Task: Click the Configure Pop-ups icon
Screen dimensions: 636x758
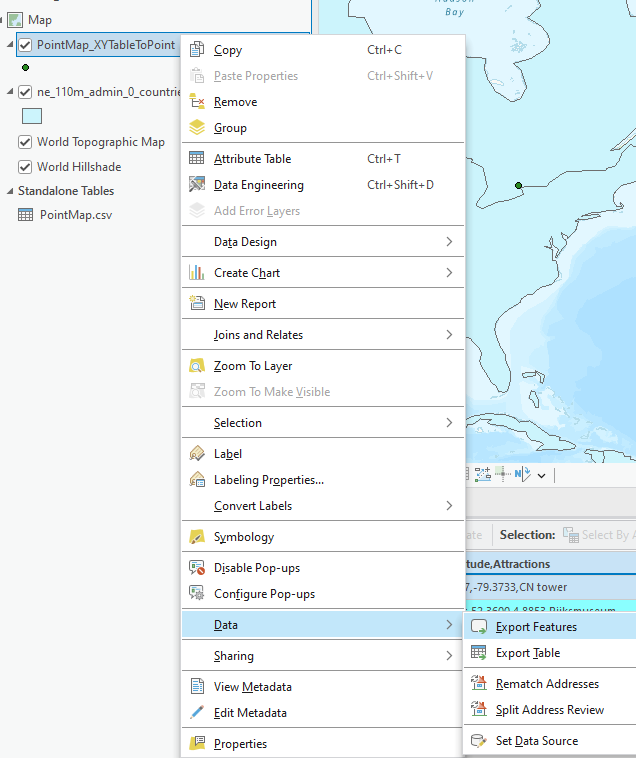Action: point(197,594)
